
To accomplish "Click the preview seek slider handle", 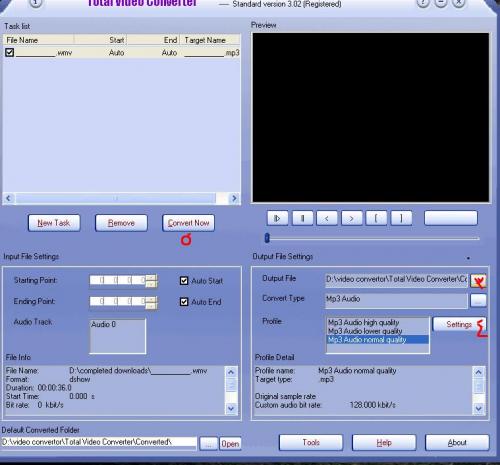I will (267, 238).
